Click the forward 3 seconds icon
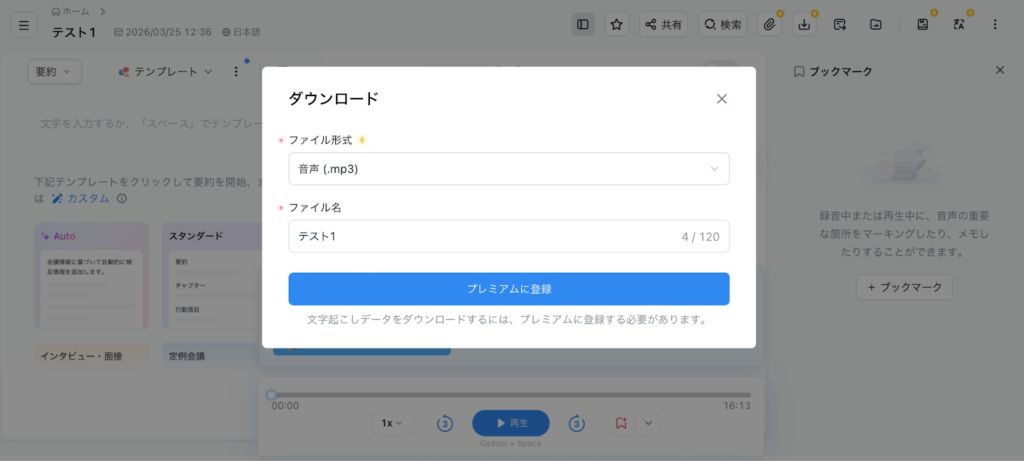 click(576, 423)
